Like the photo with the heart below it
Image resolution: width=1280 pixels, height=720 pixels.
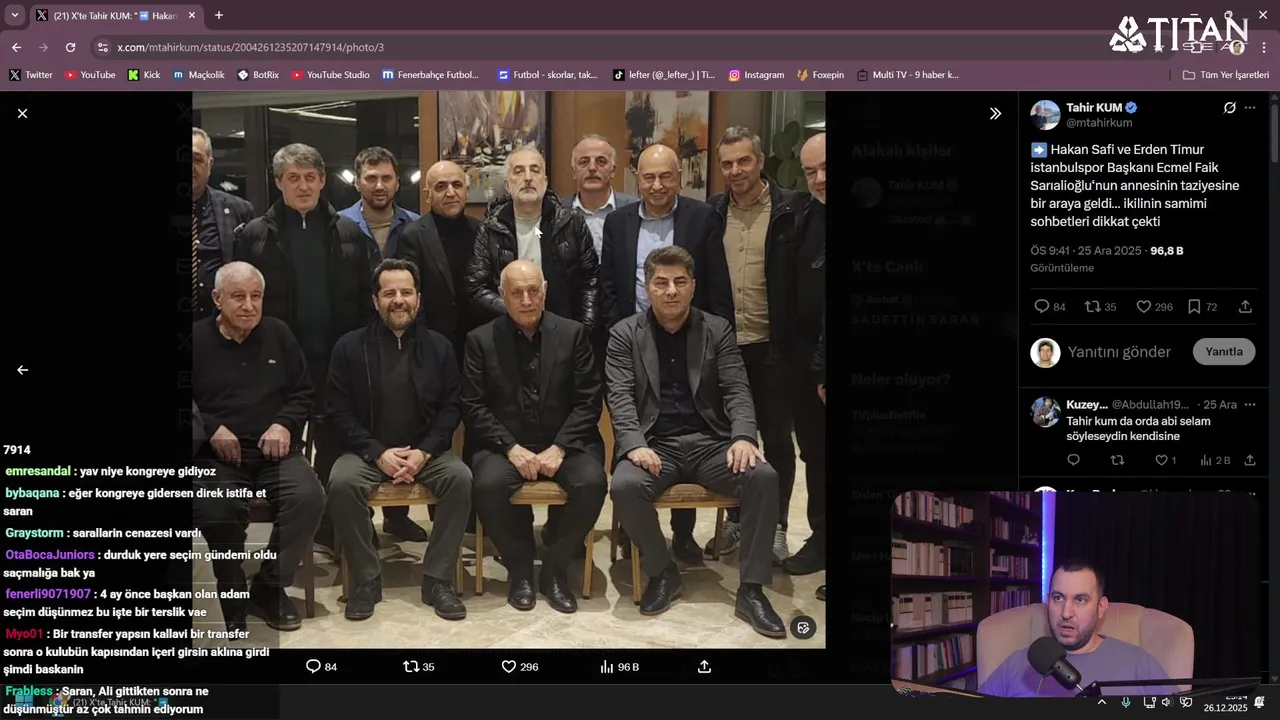point(520,666)
